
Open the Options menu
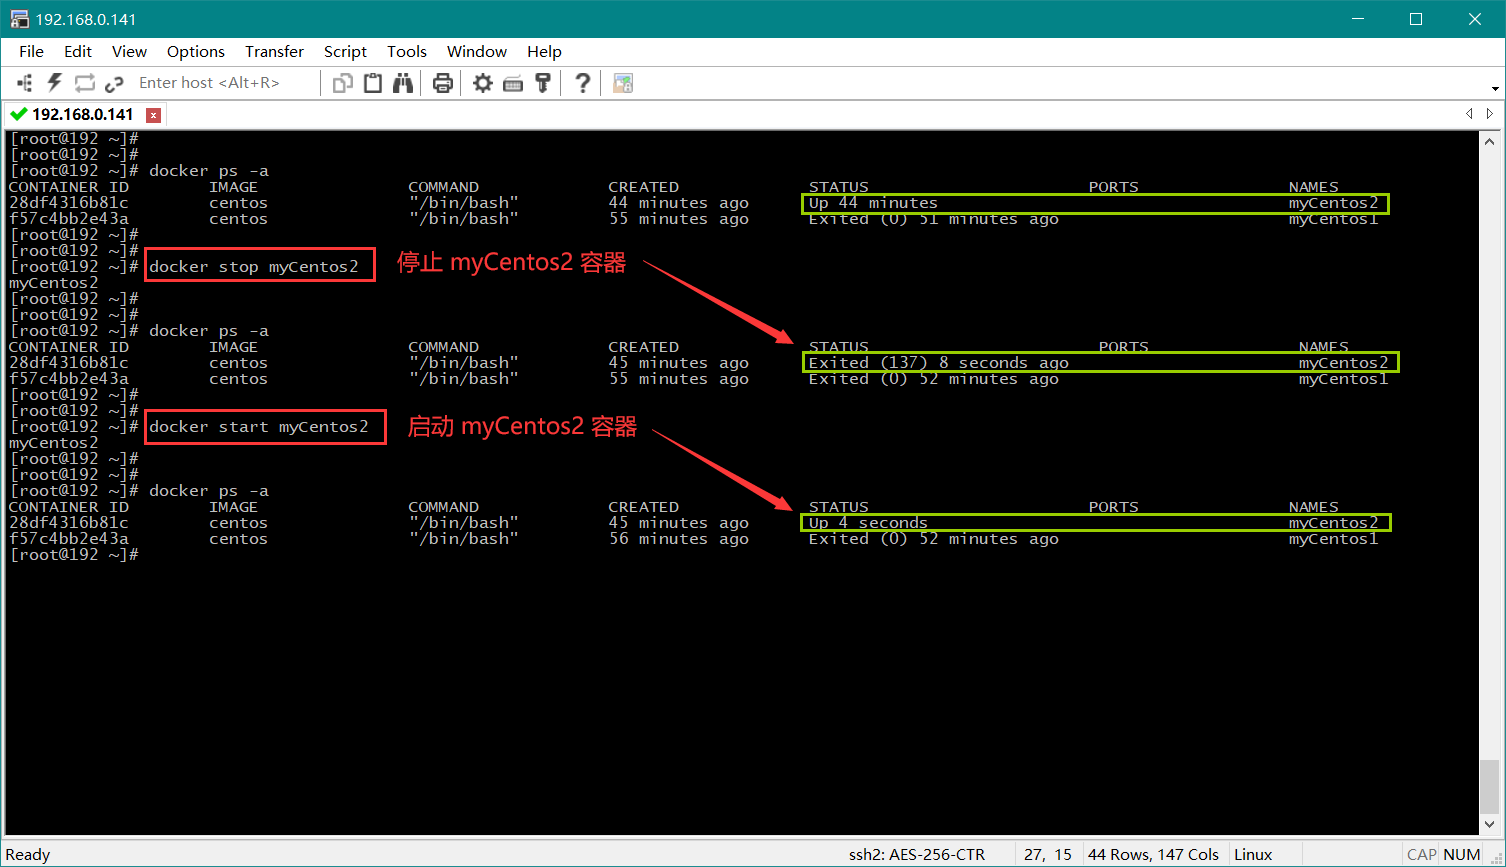coord(195,51)
